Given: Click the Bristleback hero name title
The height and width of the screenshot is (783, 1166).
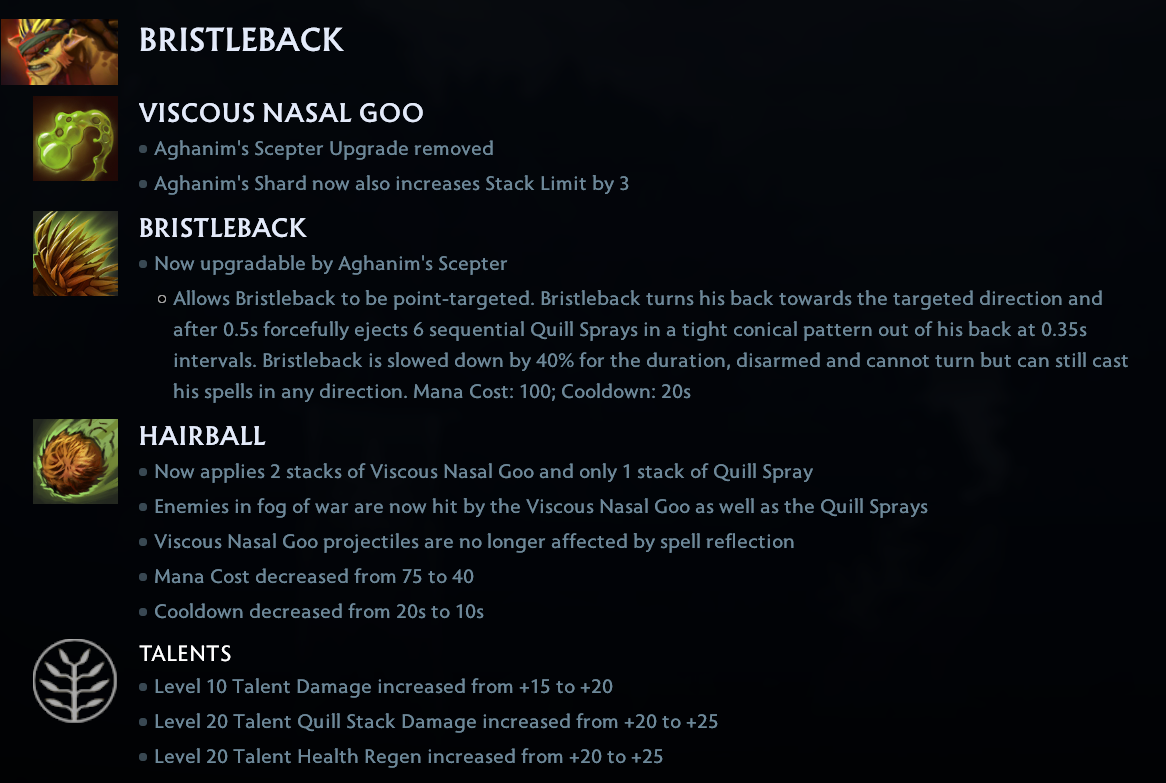Looking at the screenshot, I should click(241, 40).
